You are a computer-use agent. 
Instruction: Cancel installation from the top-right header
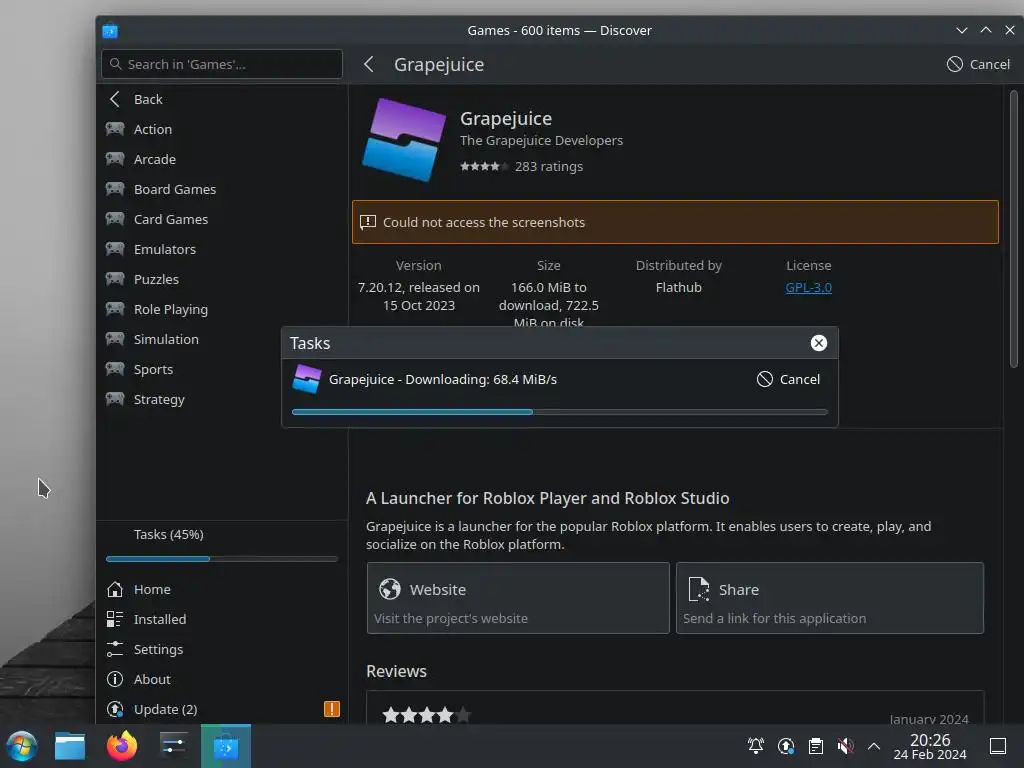(x=978, y=64)
